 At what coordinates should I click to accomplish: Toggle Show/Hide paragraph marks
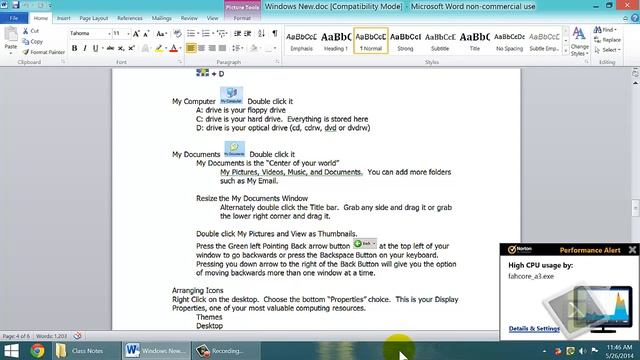[x=275, y=33]
